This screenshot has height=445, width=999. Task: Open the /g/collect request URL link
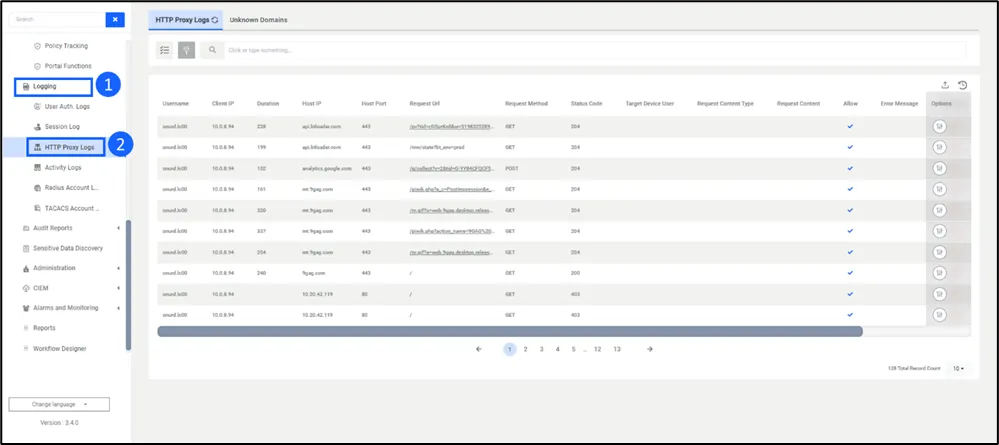452,168
